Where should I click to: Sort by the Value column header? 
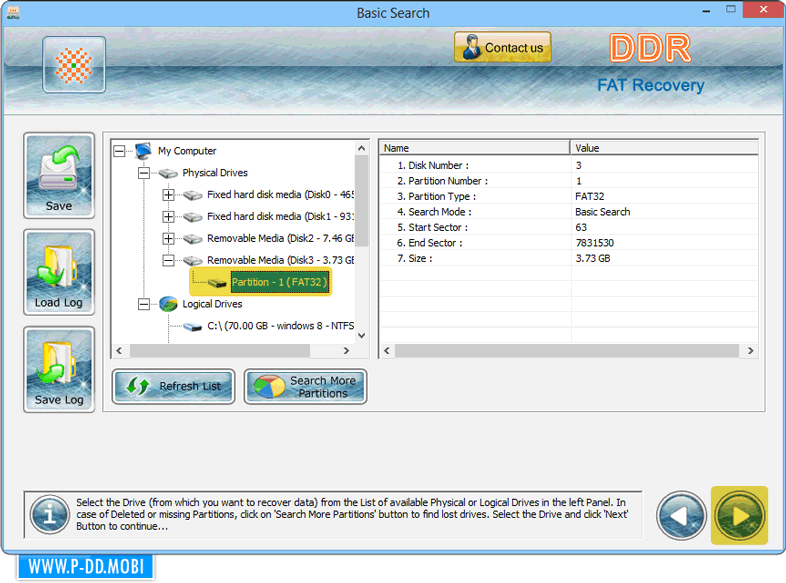coord(662,148)
